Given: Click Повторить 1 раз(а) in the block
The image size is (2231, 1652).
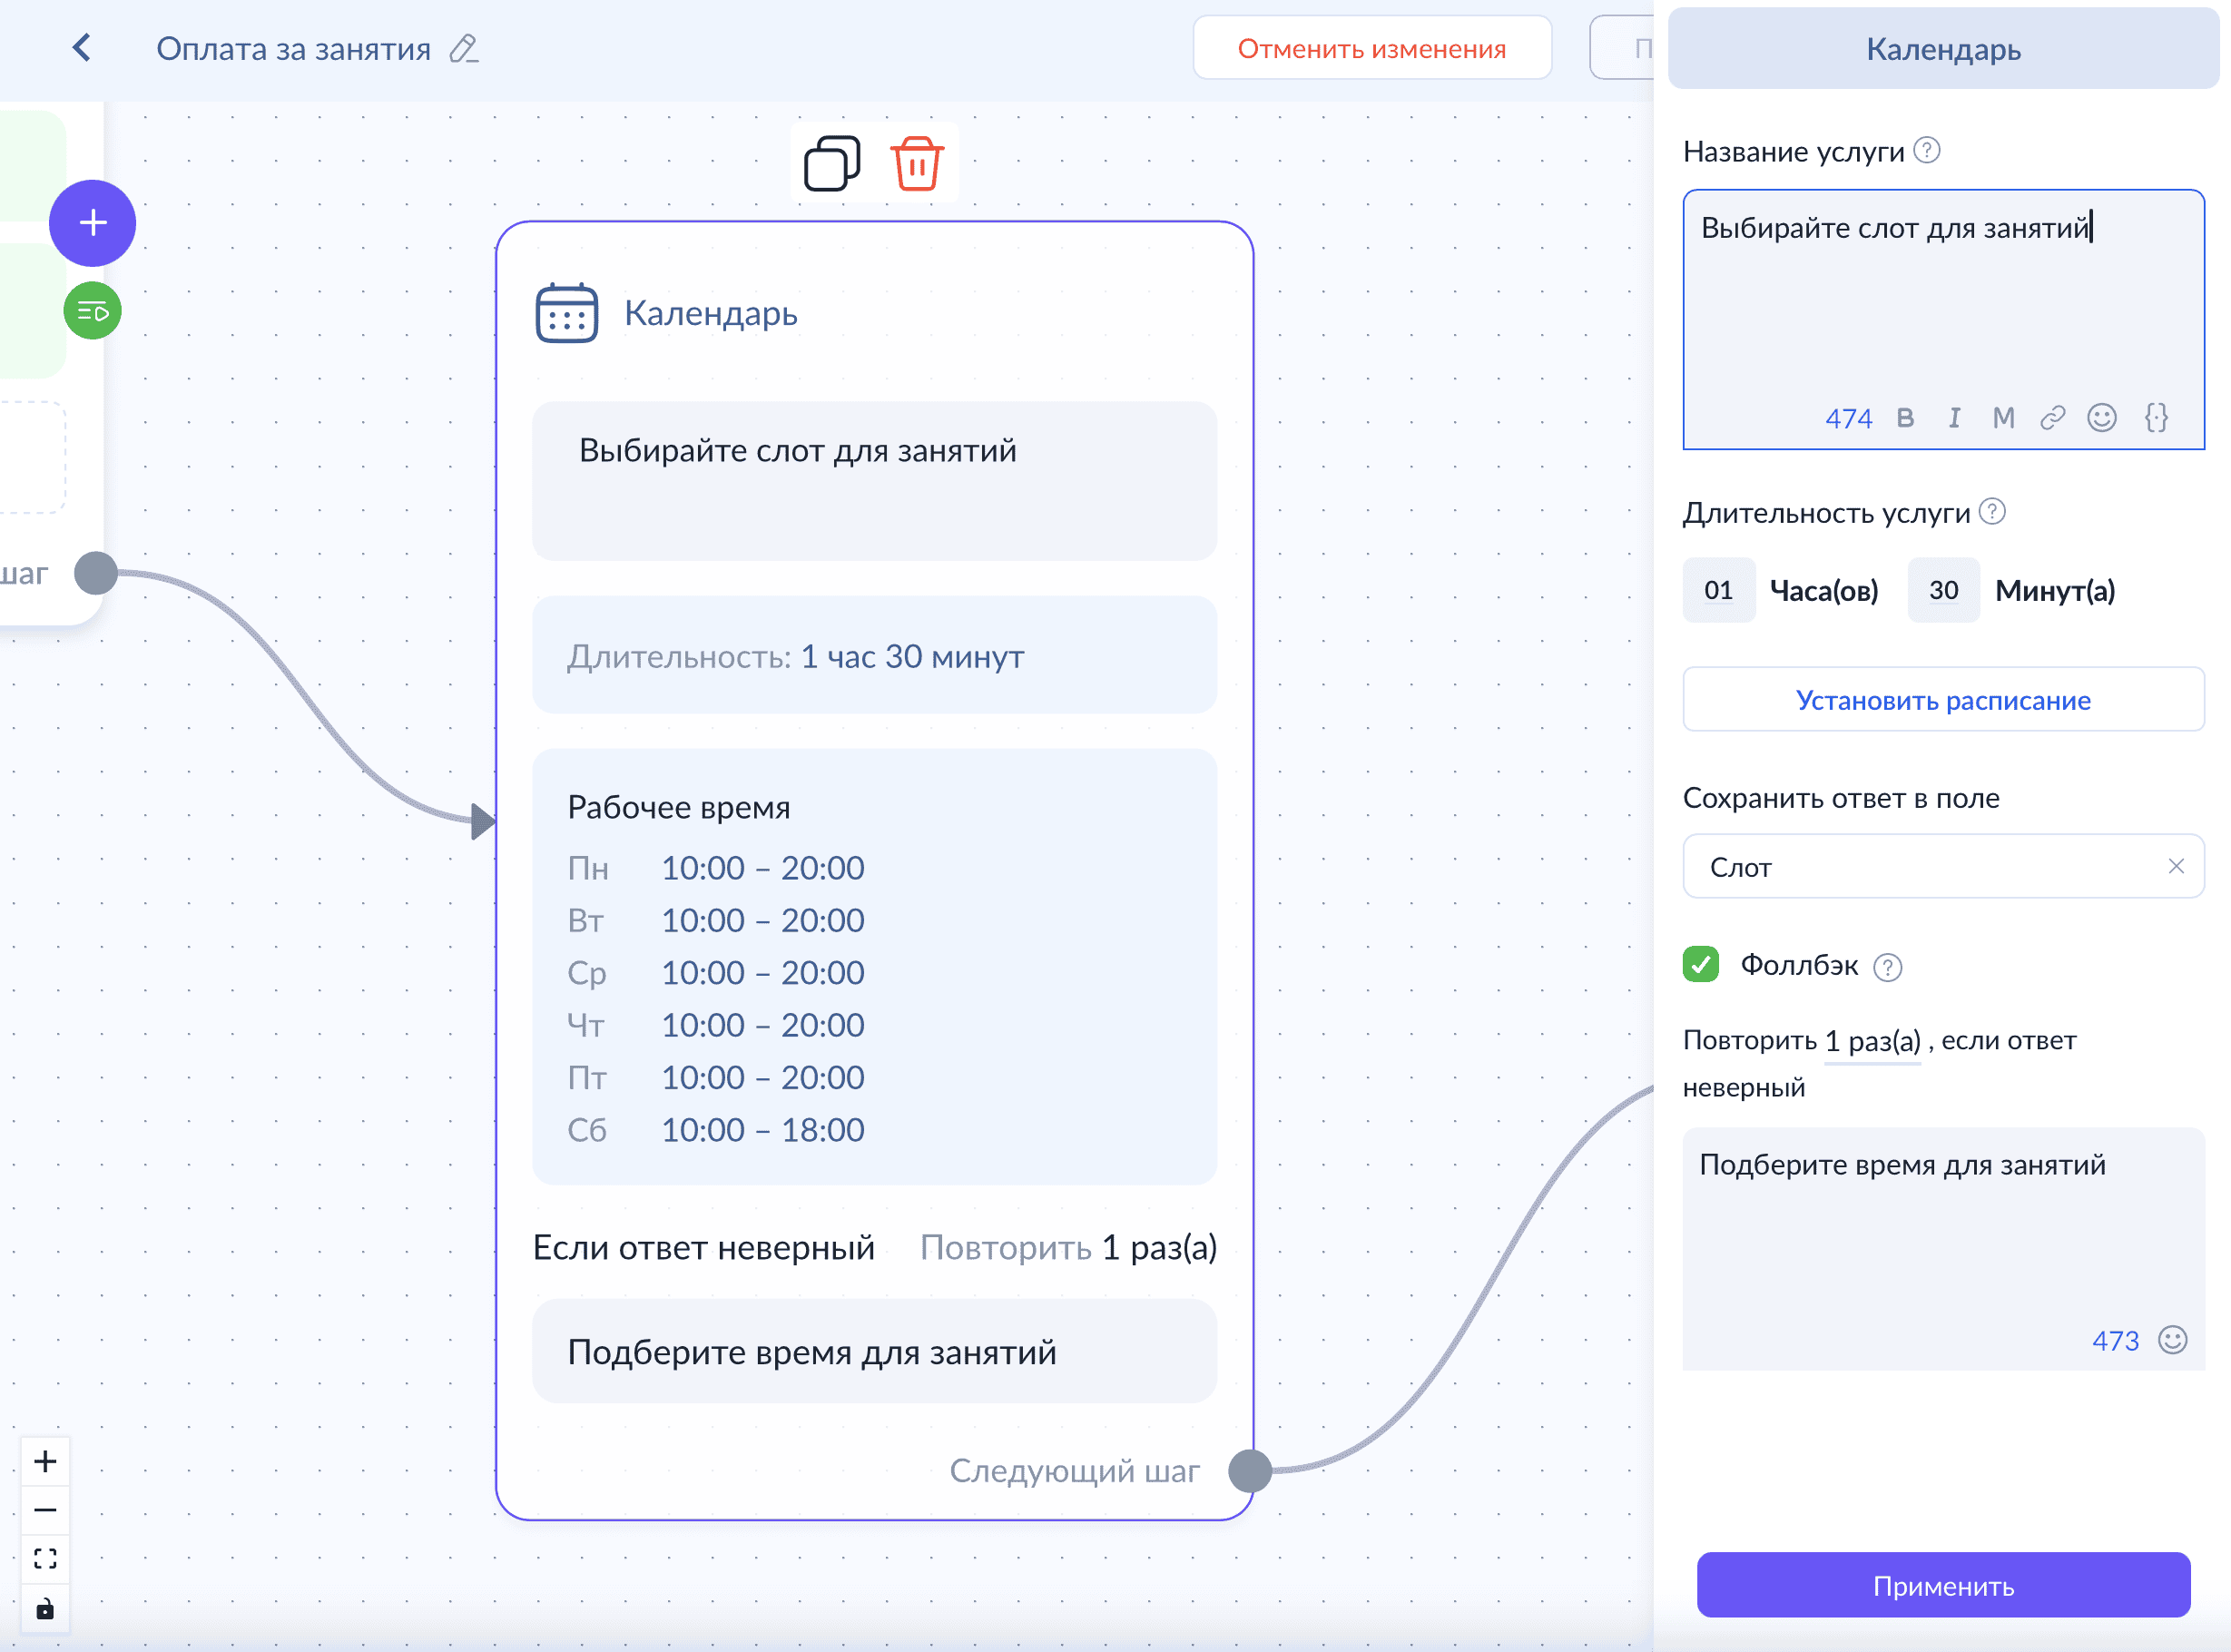Looking at the screenshot, I should tap(1068, 1247).
